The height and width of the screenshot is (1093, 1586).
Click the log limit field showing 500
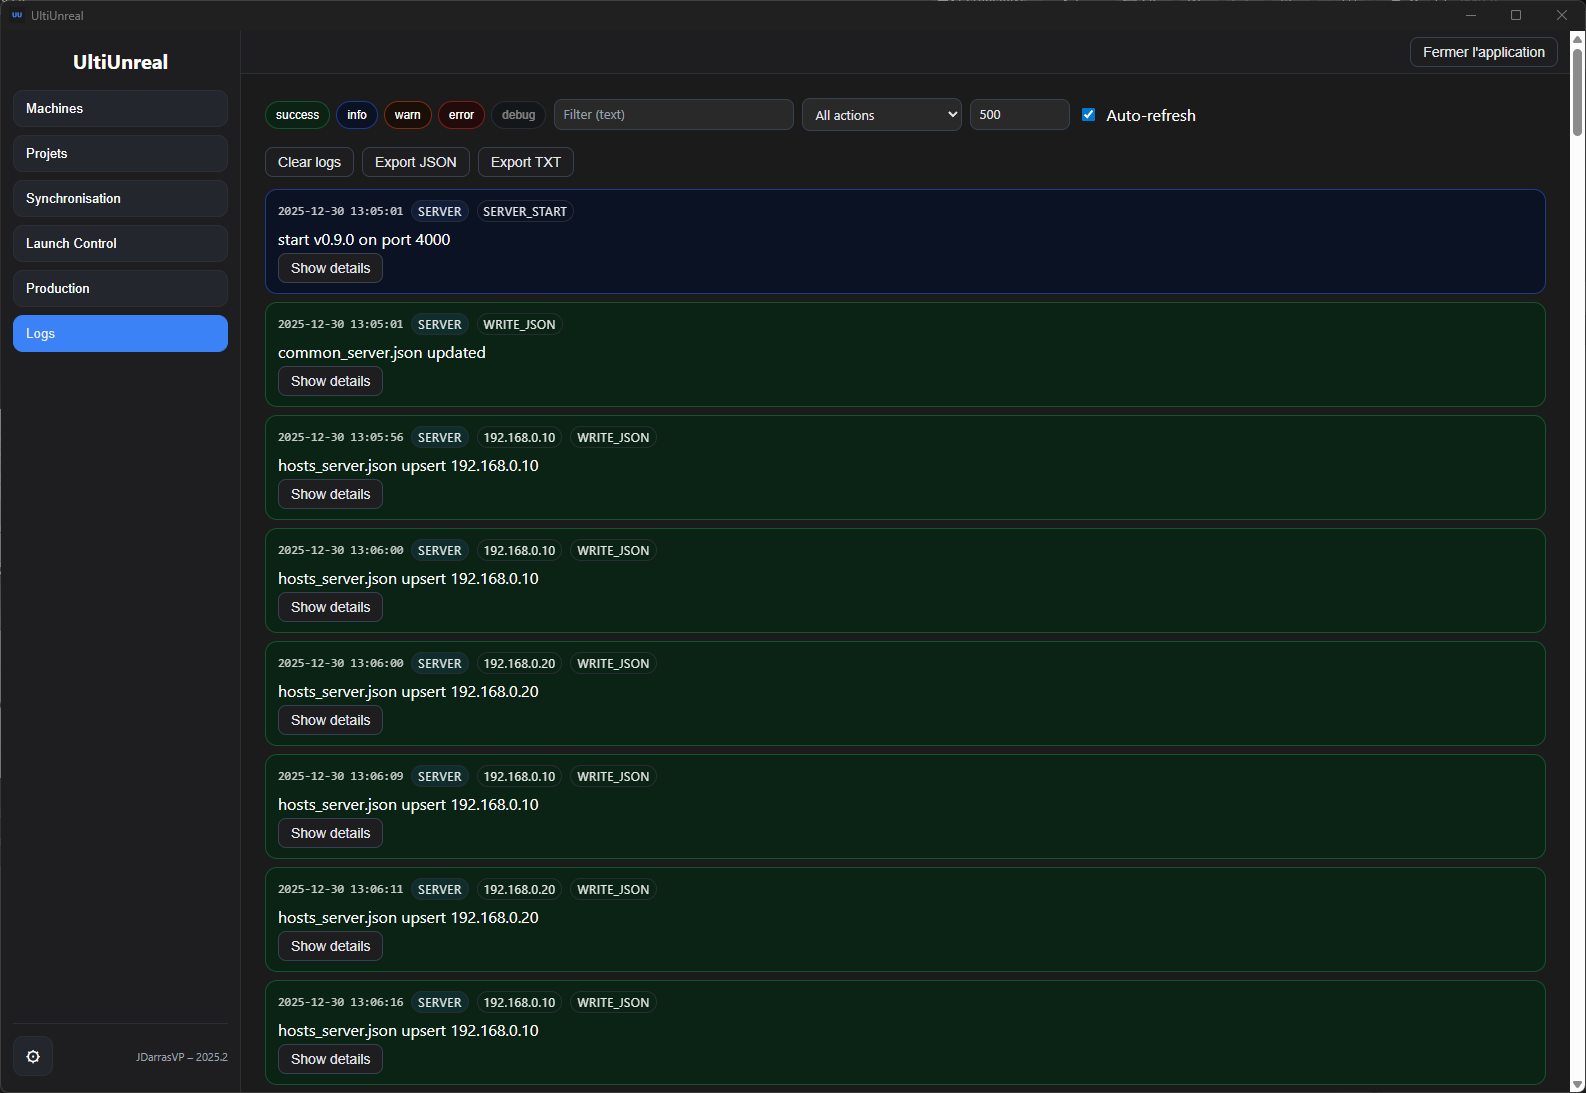1018,115
